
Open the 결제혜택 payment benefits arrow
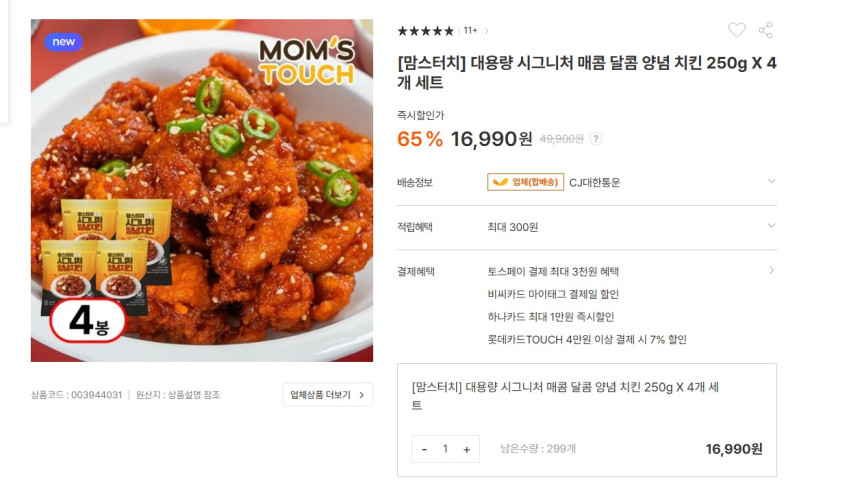pos(772,270)
